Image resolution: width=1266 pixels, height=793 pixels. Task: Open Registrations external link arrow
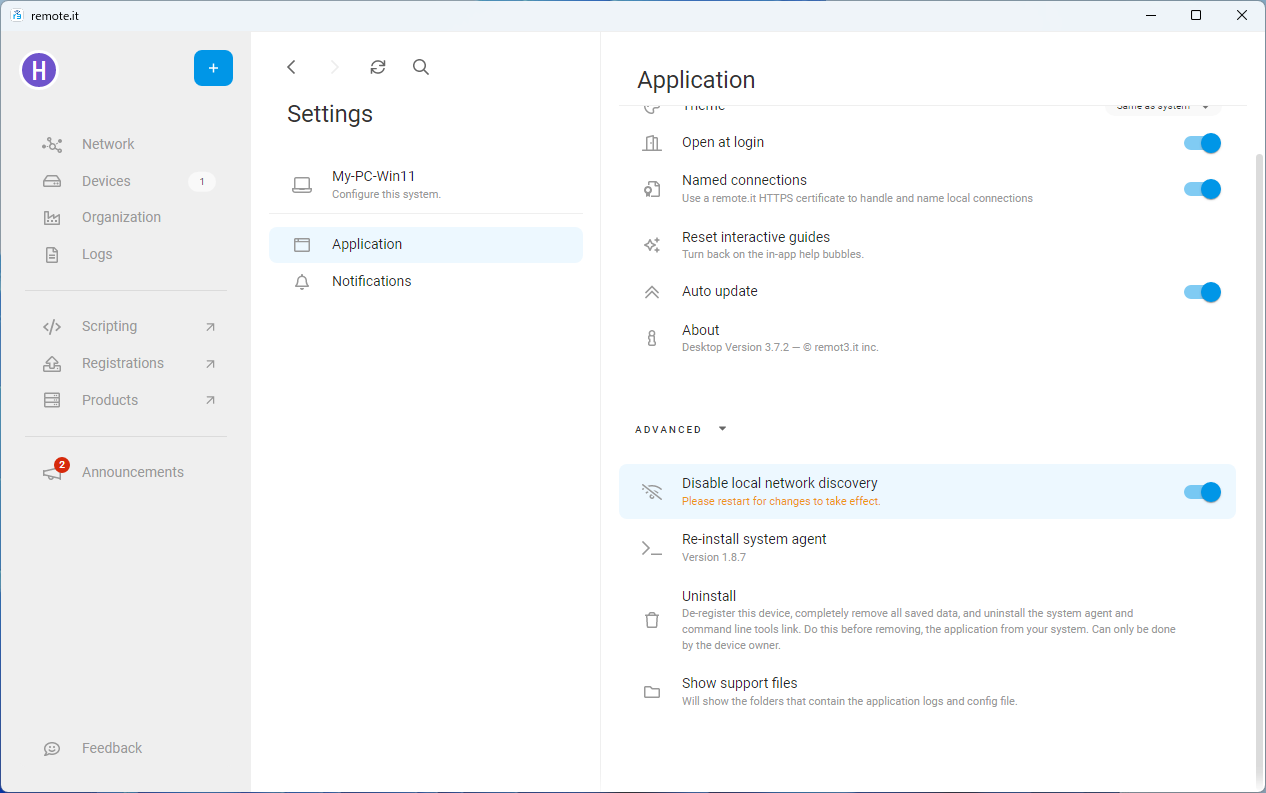tap(210, 364)
